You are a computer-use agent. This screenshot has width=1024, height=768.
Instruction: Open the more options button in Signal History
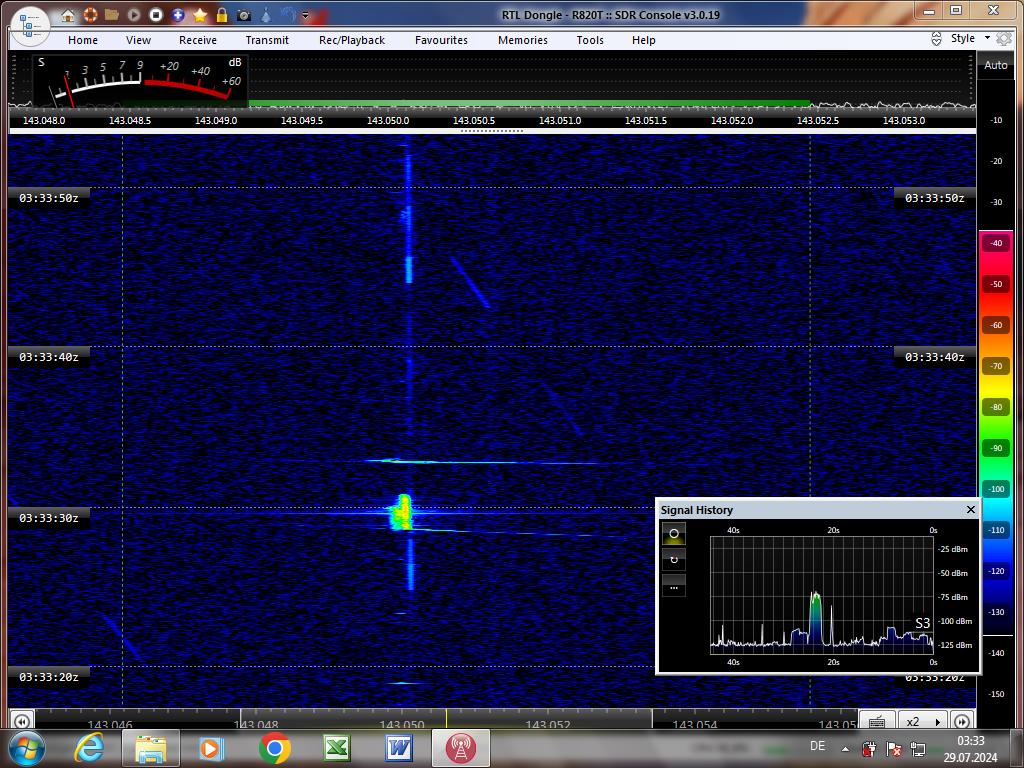(674, 586)
